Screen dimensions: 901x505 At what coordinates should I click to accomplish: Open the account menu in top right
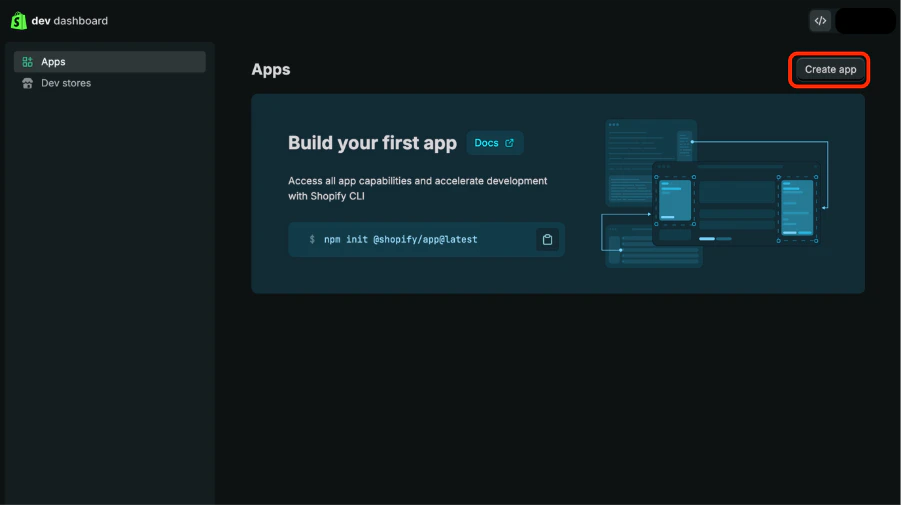pyautogui.click(x=865, y=21)
